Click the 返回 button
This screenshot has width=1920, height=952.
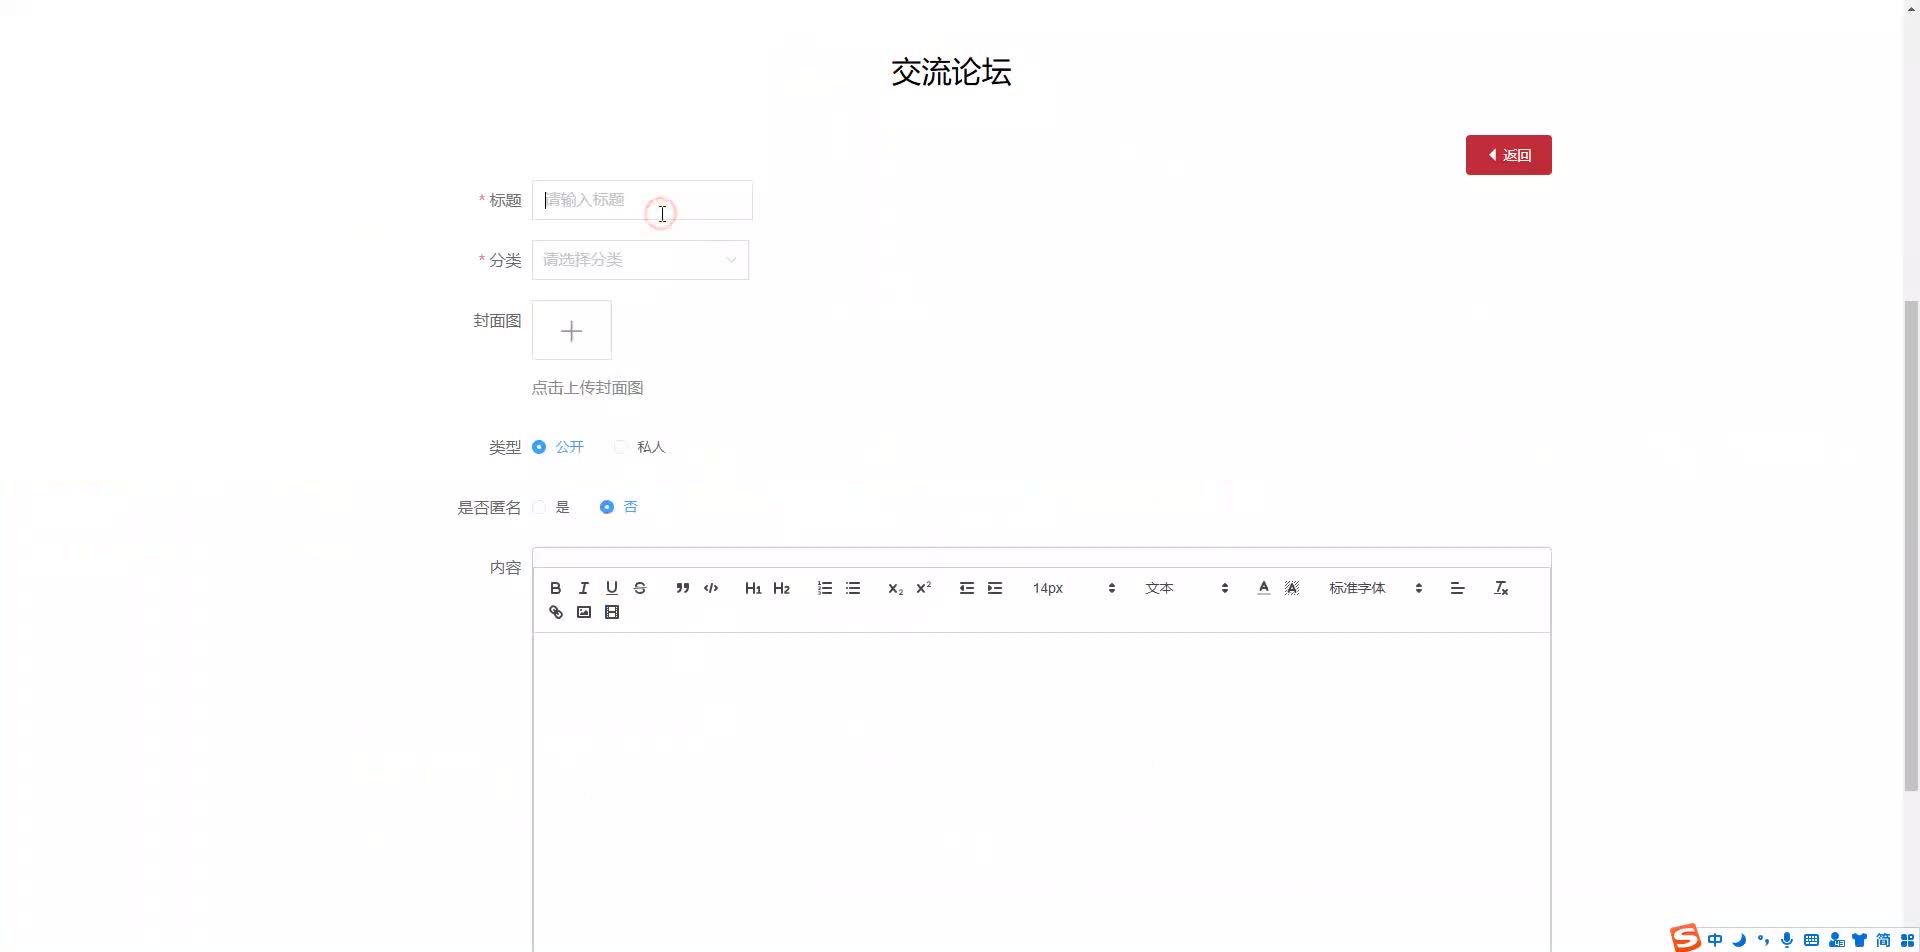point(1508,155)
